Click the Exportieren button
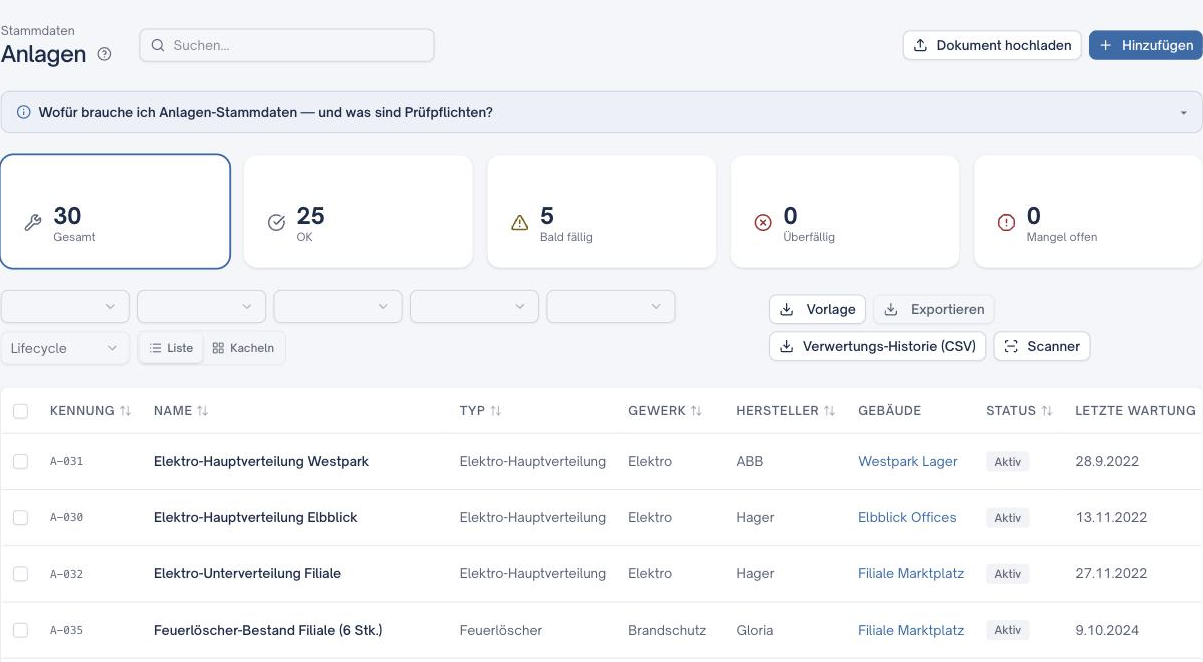 tap(934, 309)
